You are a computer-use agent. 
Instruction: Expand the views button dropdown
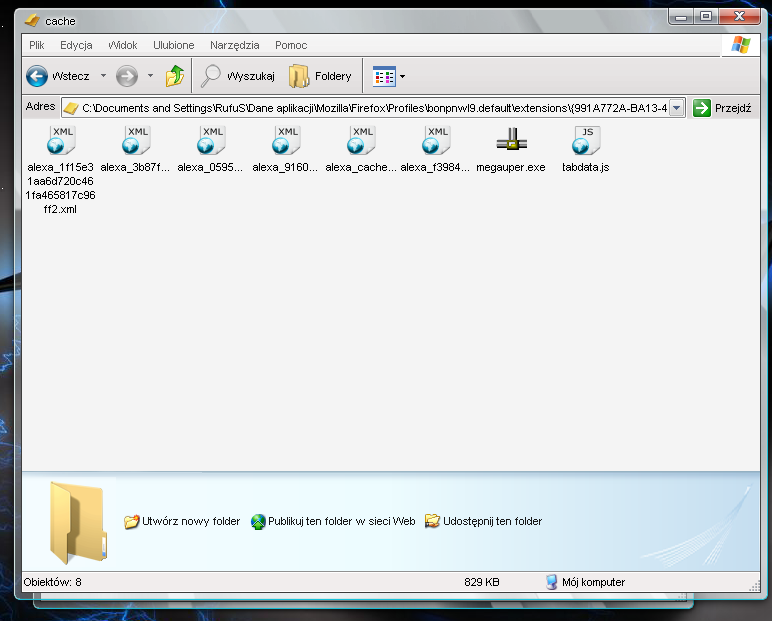pos(402,76)
